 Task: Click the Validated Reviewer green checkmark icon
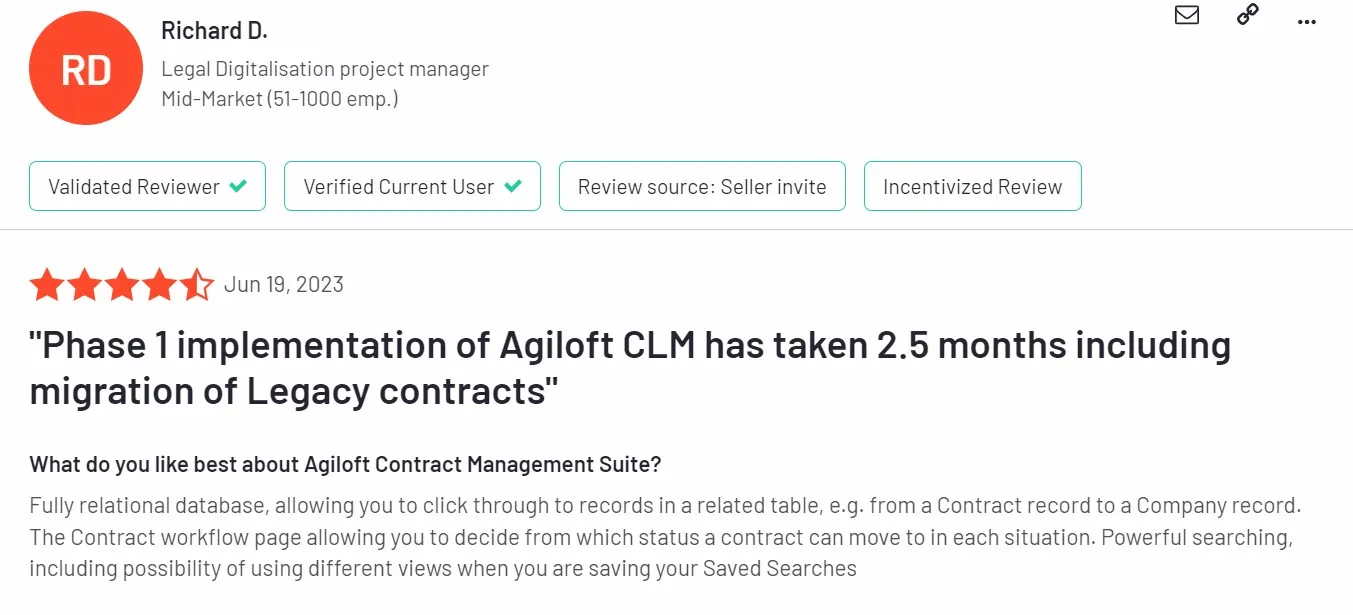pyautogui.click(x=239, y=186)
